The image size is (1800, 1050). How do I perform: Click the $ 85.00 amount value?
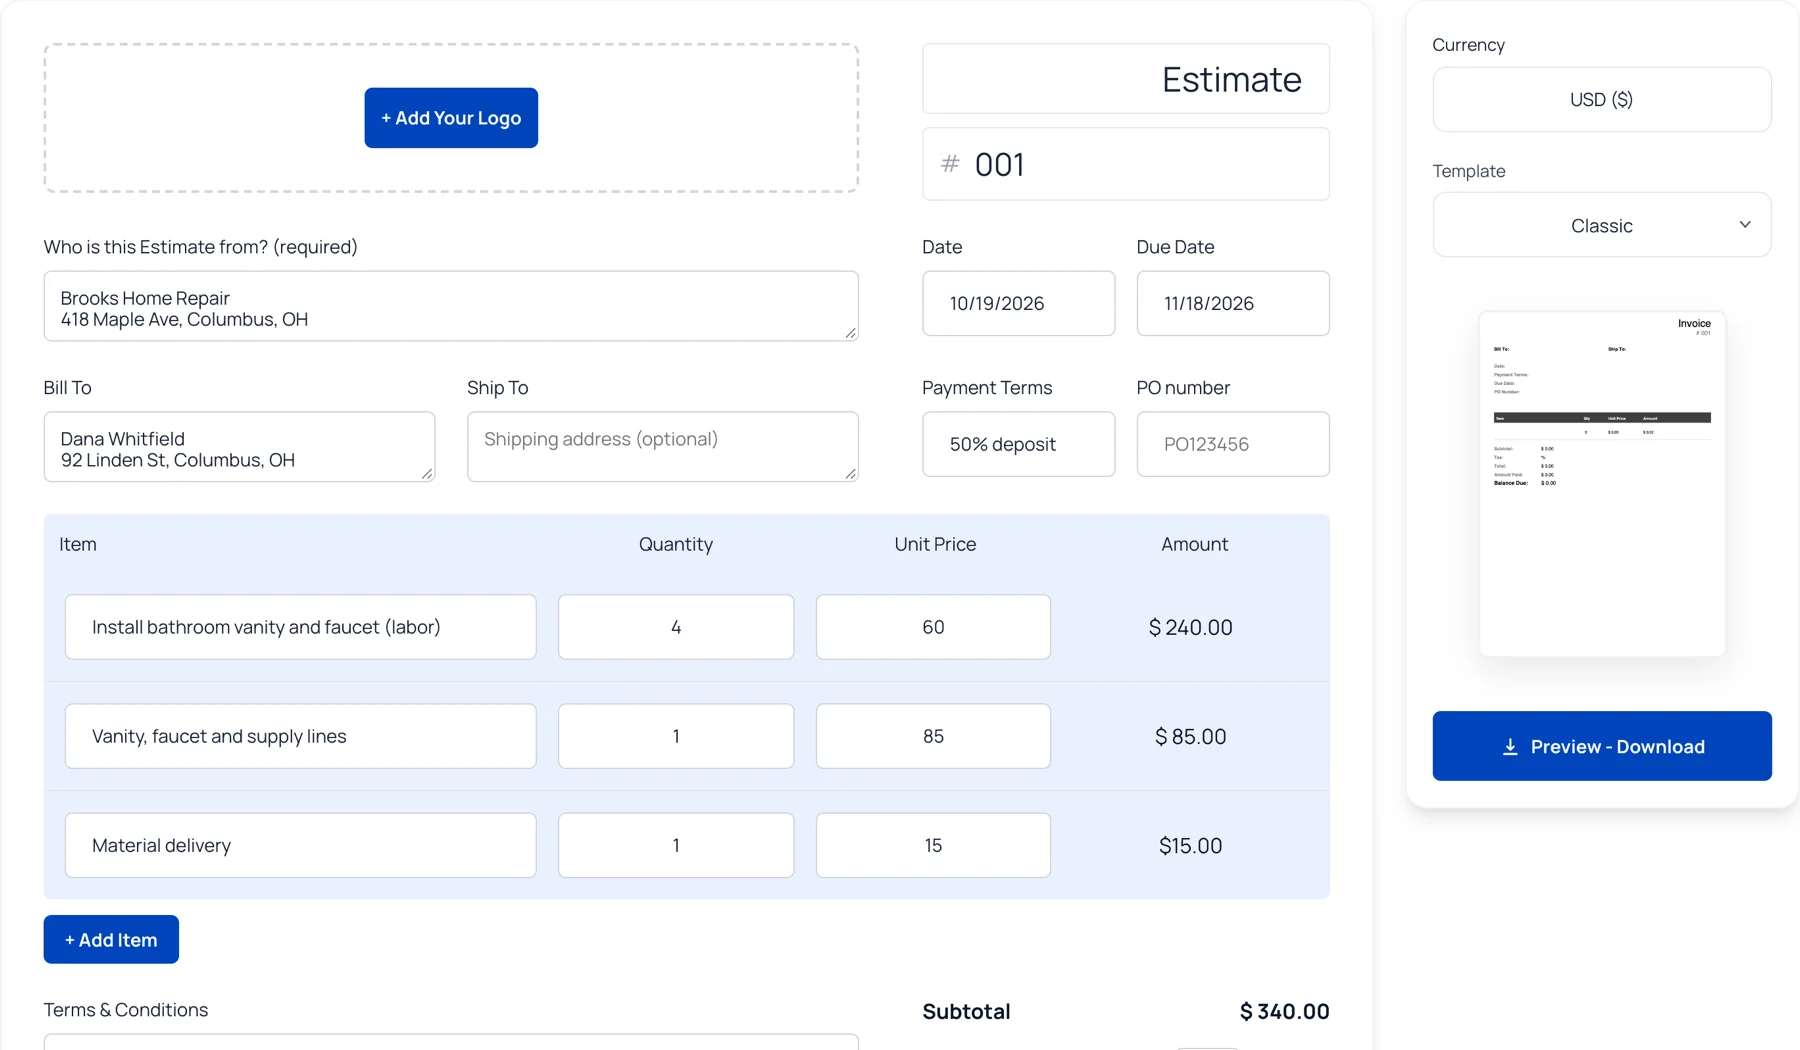pos(1190,736)
